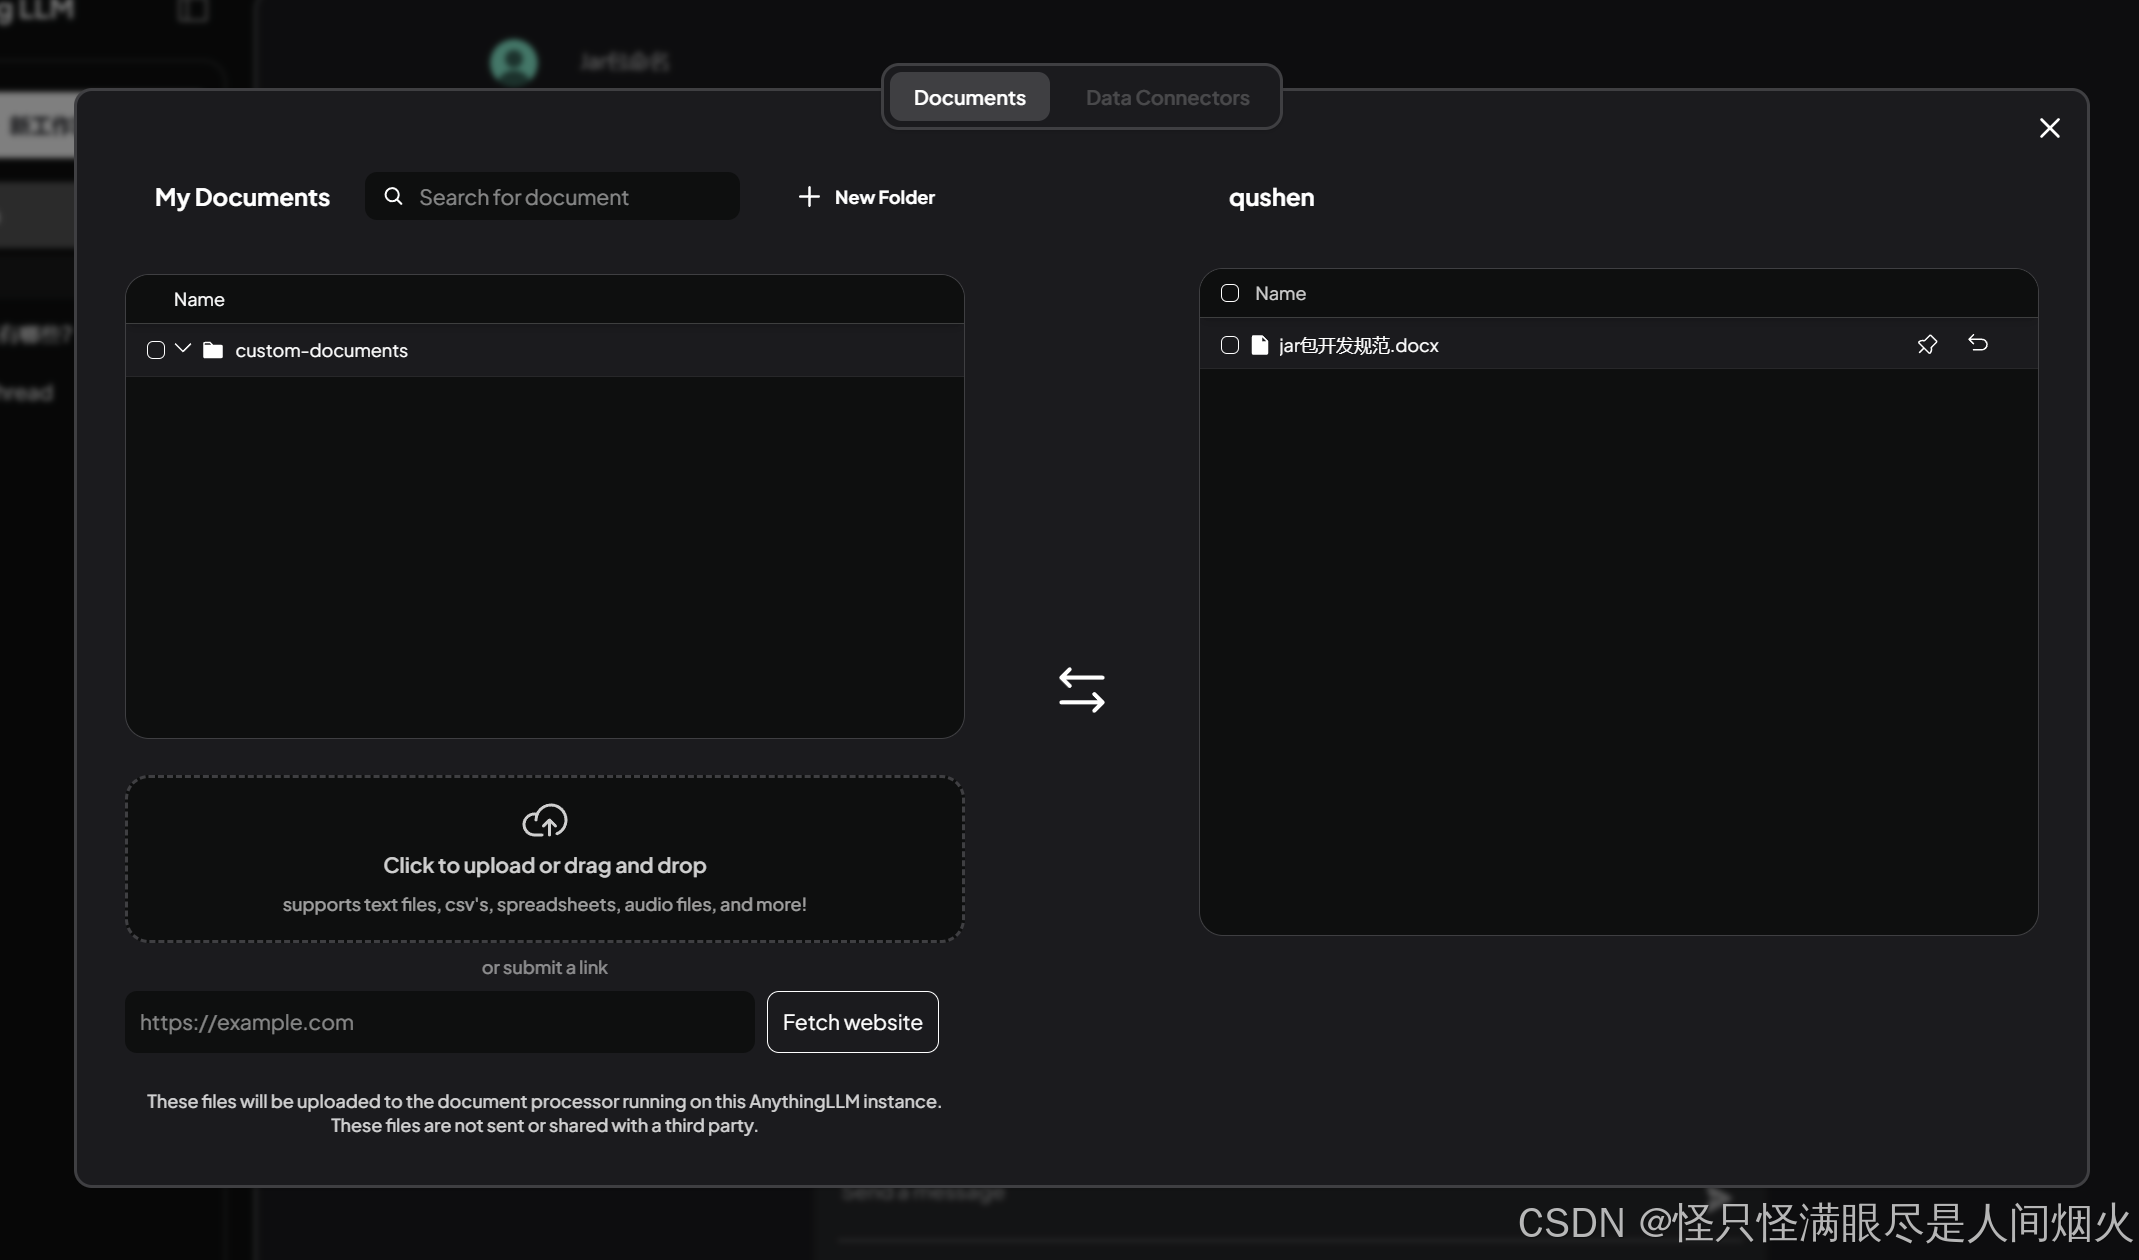
Task: Switch to the Data Connectors tab
Action: (x=1167, y=98)
